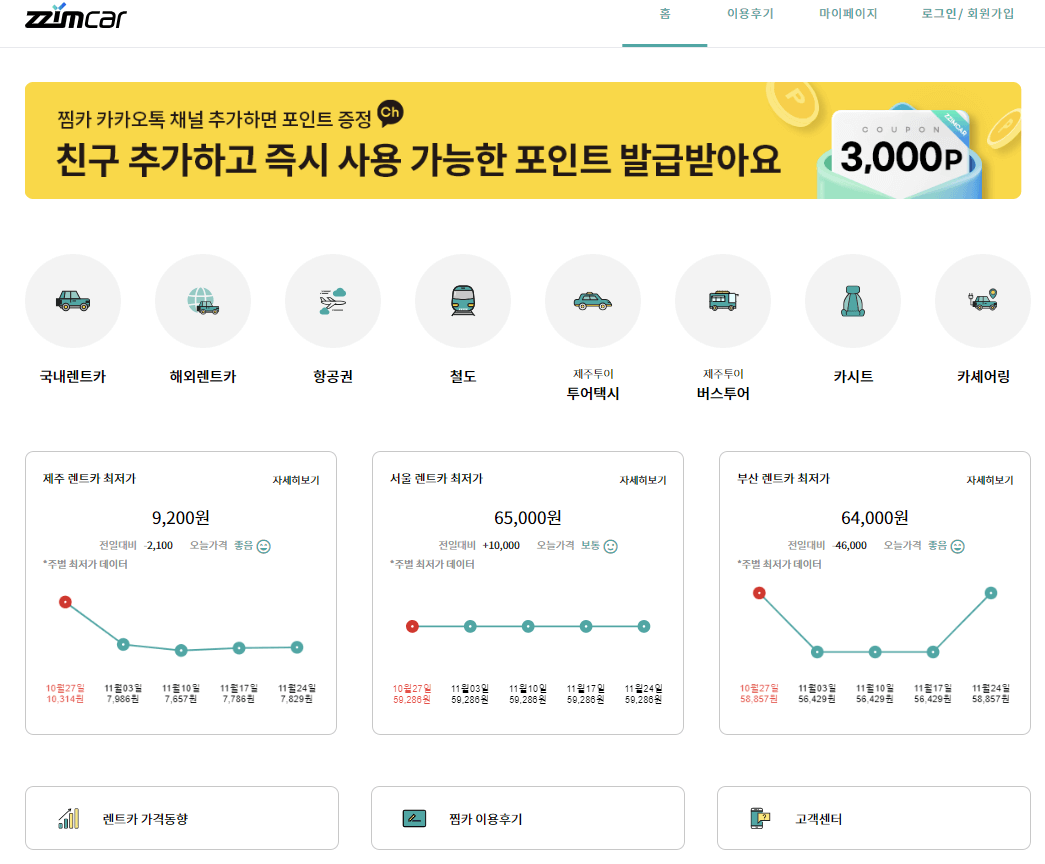Select 11월17일 point on 부산 chart

pyautogui.click(x=933, y=652)
